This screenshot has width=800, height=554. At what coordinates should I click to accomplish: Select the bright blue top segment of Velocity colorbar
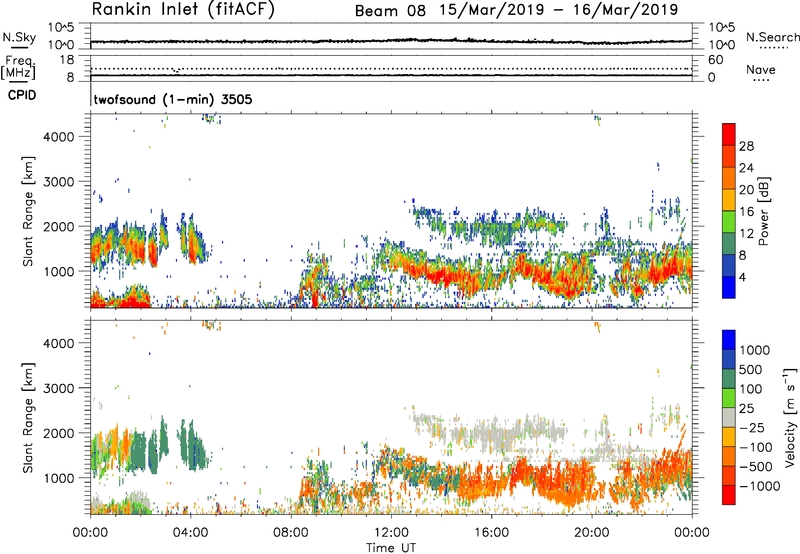point(729,340)
